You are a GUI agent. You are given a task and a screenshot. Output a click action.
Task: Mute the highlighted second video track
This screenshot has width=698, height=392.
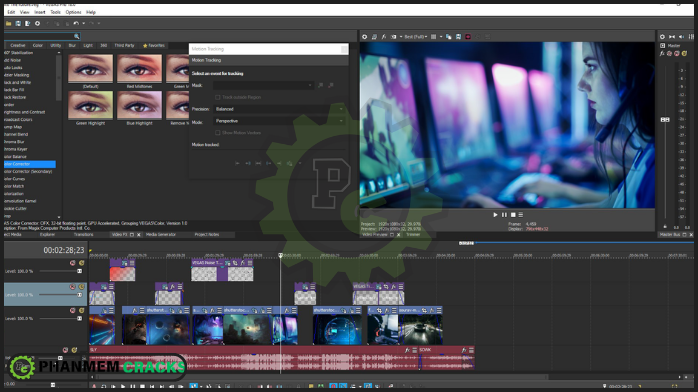[x=73, y=287]
